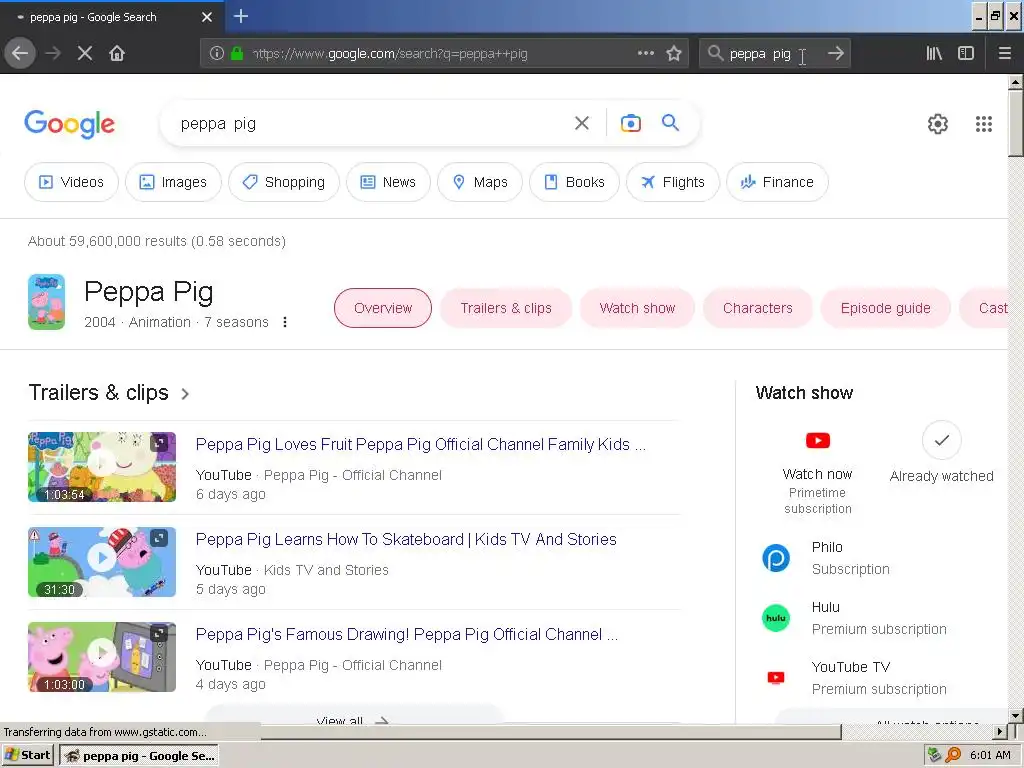
Task: Switch to Books results
Action: [x=574, y=182]
